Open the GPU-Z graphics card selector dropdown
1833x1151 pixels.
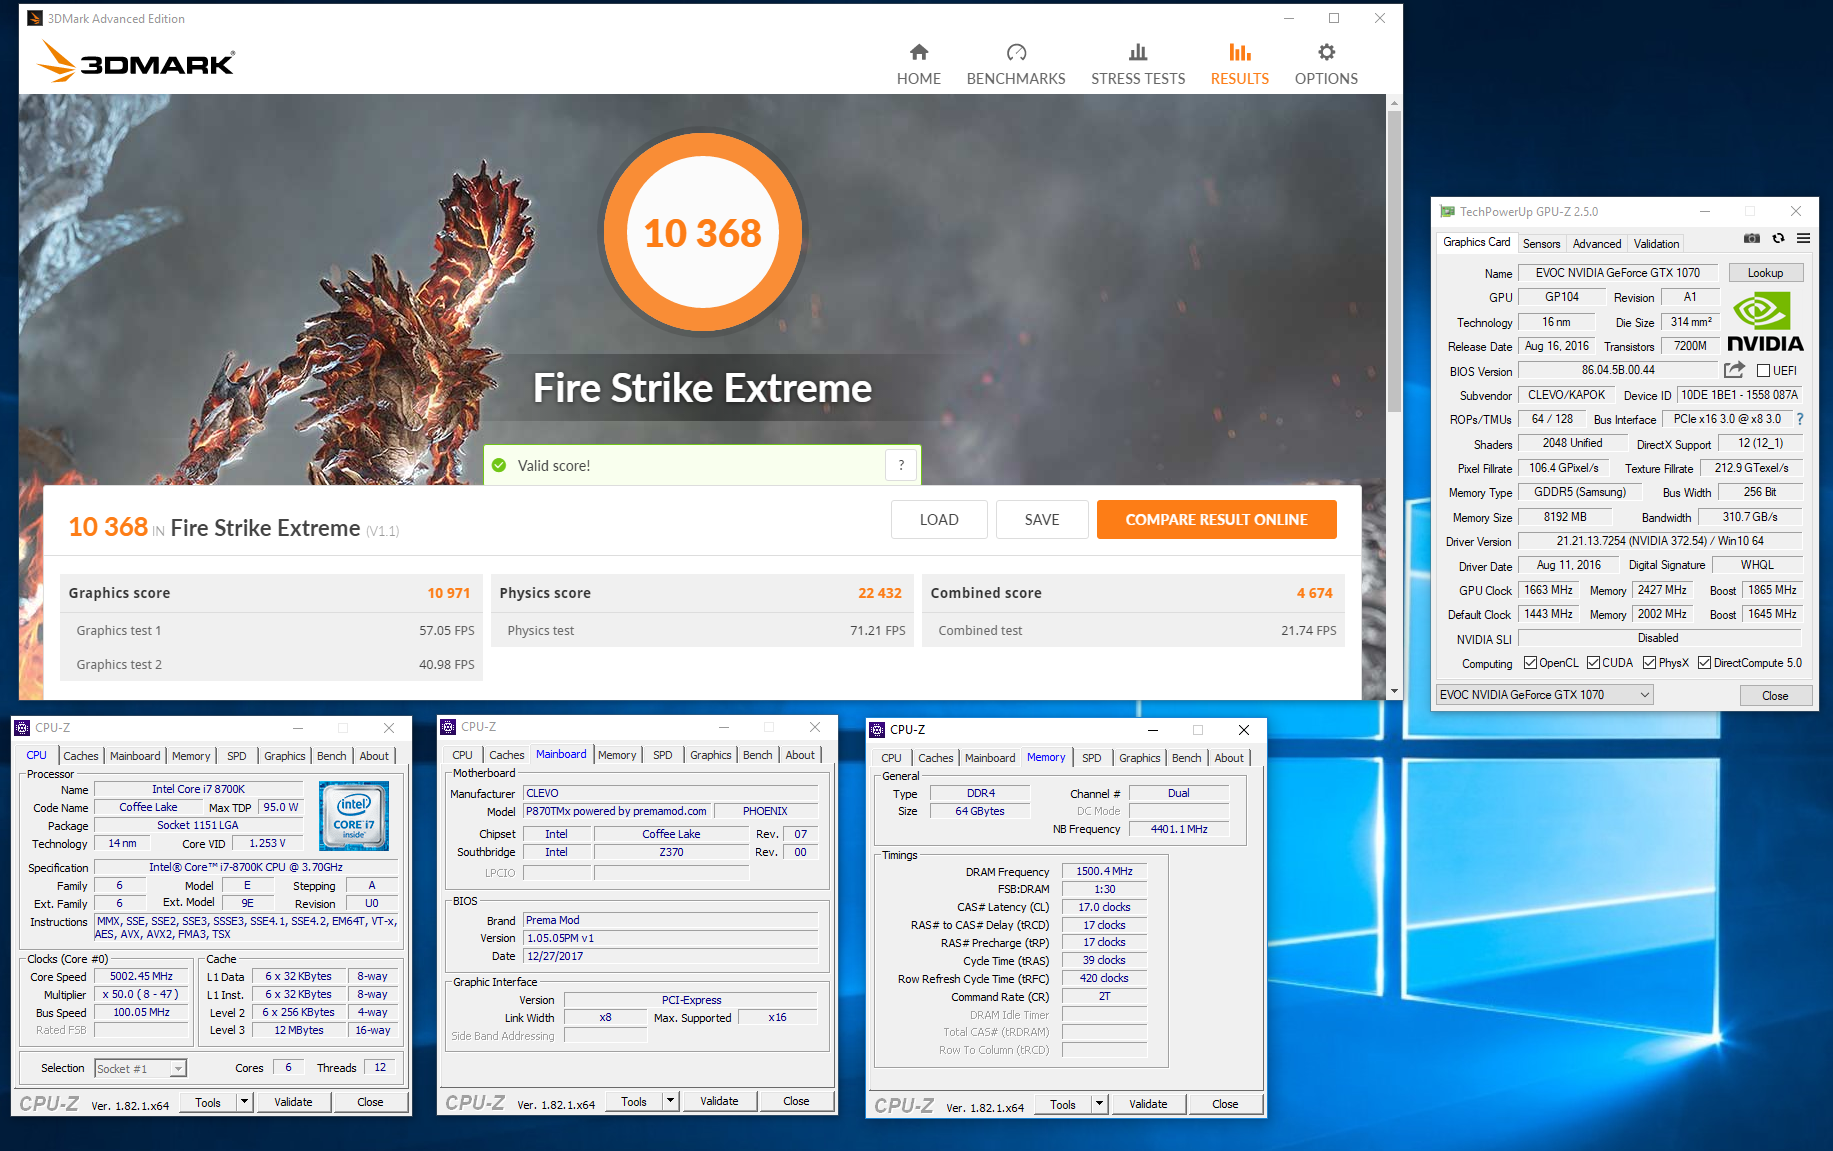[x=1544, y=695]
